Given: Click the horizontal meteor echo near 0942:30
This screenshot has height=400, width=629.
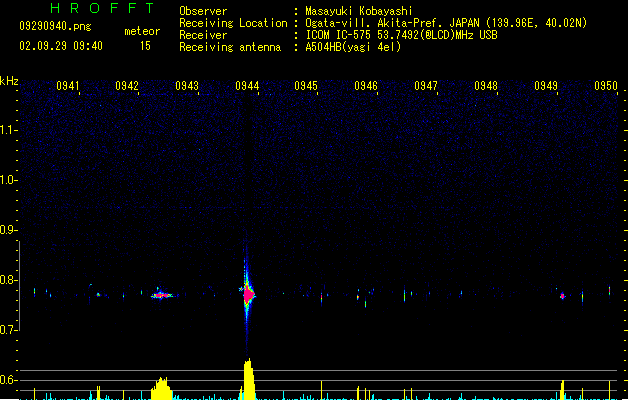Looking at the screenshot, I should coord(162,295).
